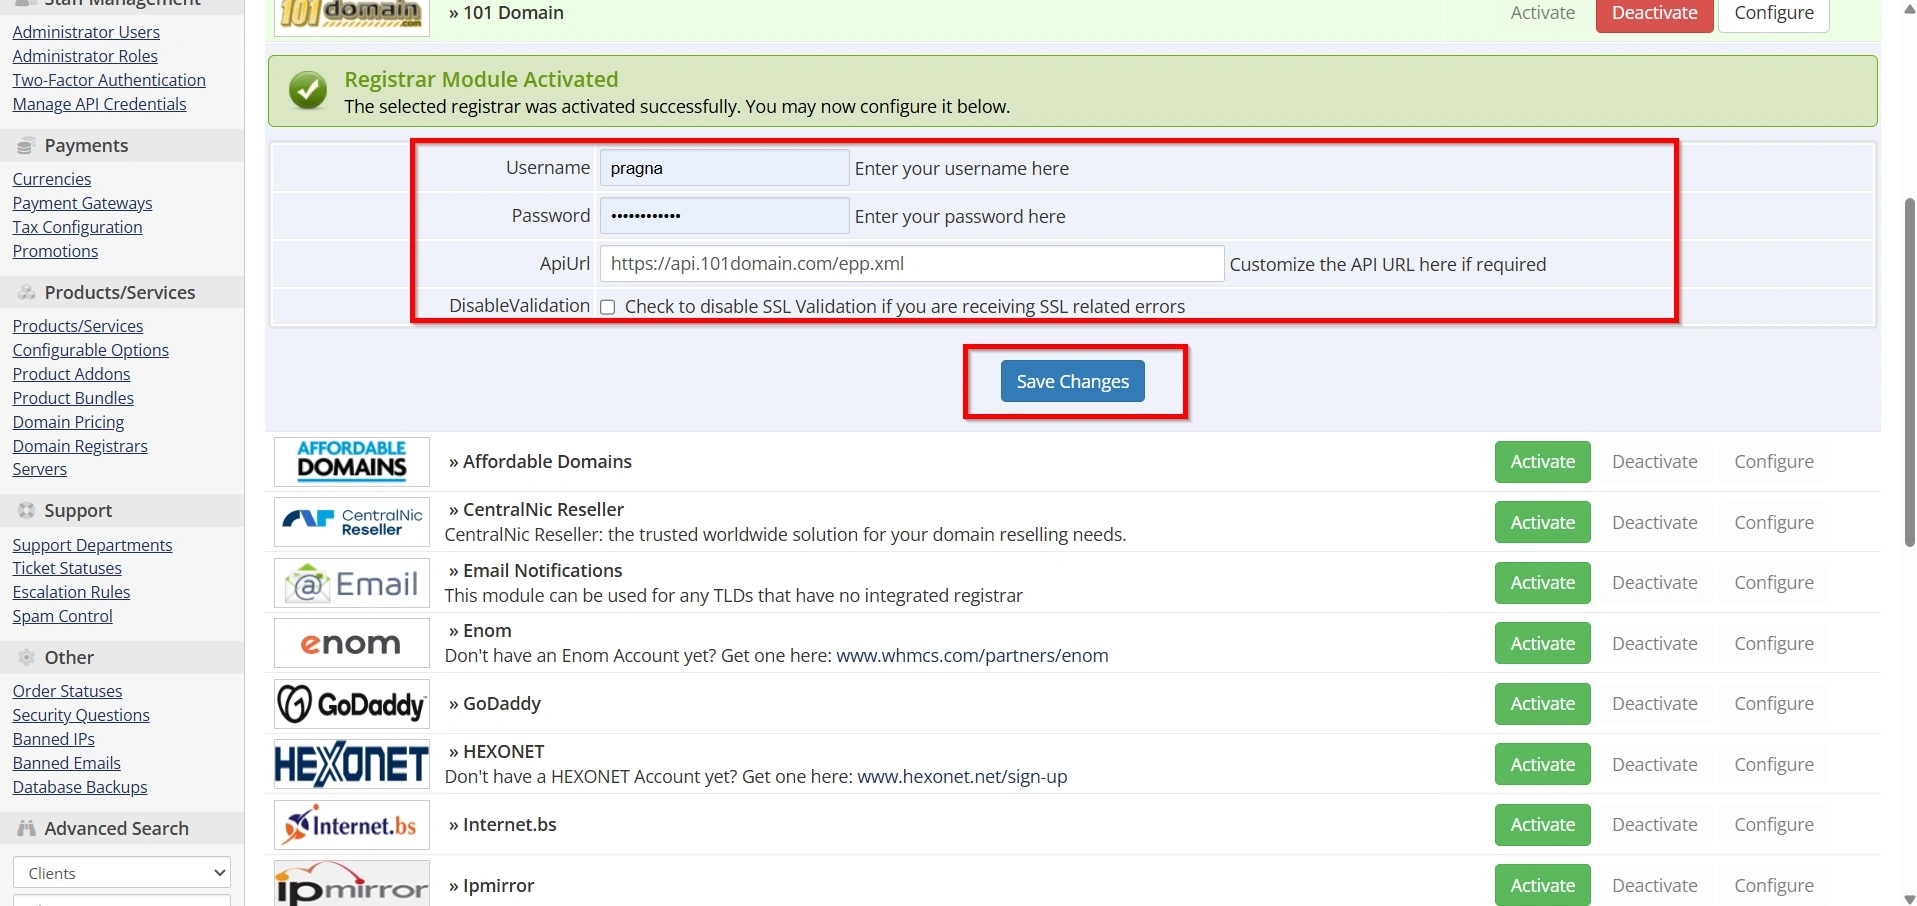Screen dimensions: 1917x906
Task: Open Banned Emails
Action: 66,763
